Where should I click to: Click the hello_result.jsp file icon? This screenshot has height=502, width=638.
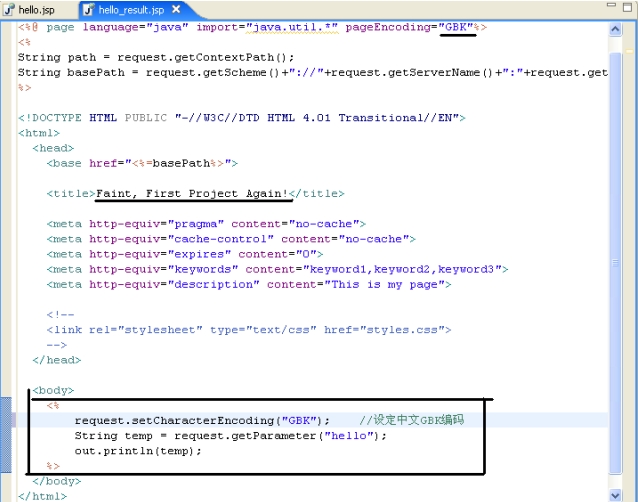point(88,10)
